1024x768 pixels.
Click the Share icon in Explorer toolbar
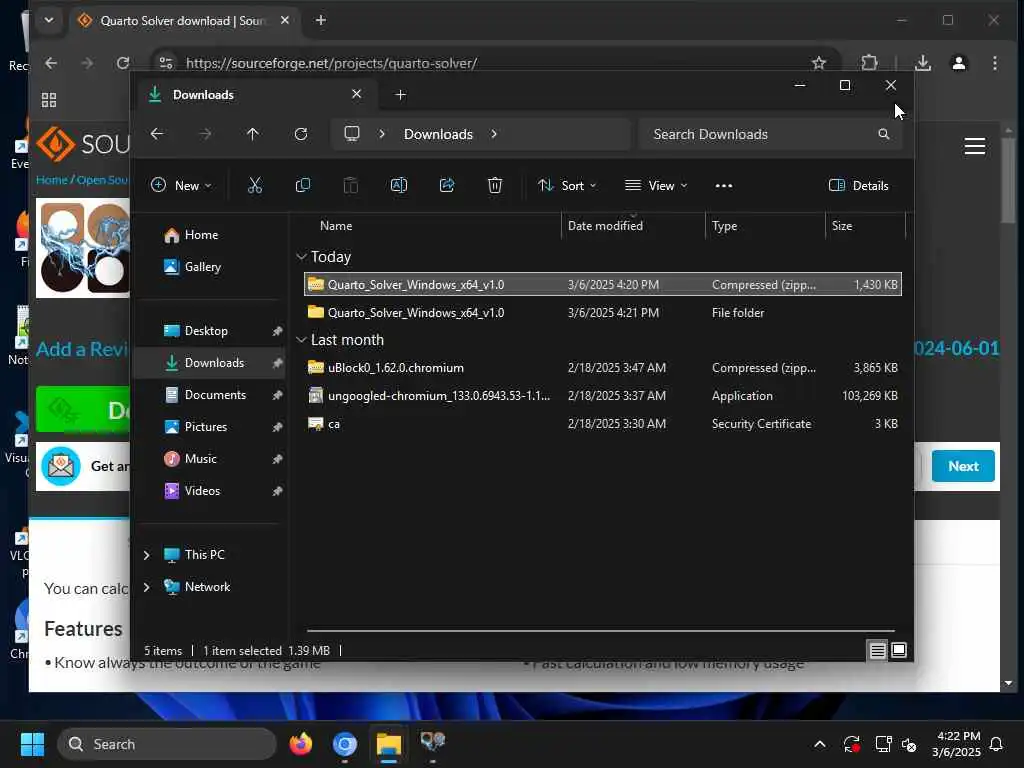point(447,185)
